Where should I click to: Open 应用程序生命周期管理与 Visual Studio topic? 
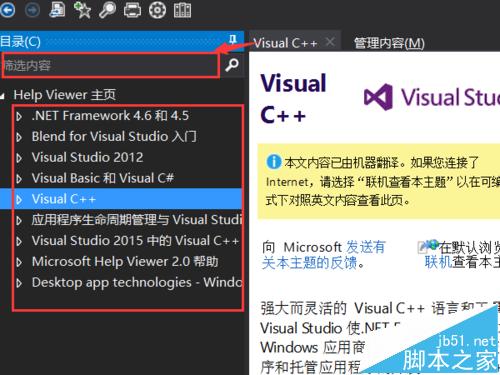(x=137, y=220)
